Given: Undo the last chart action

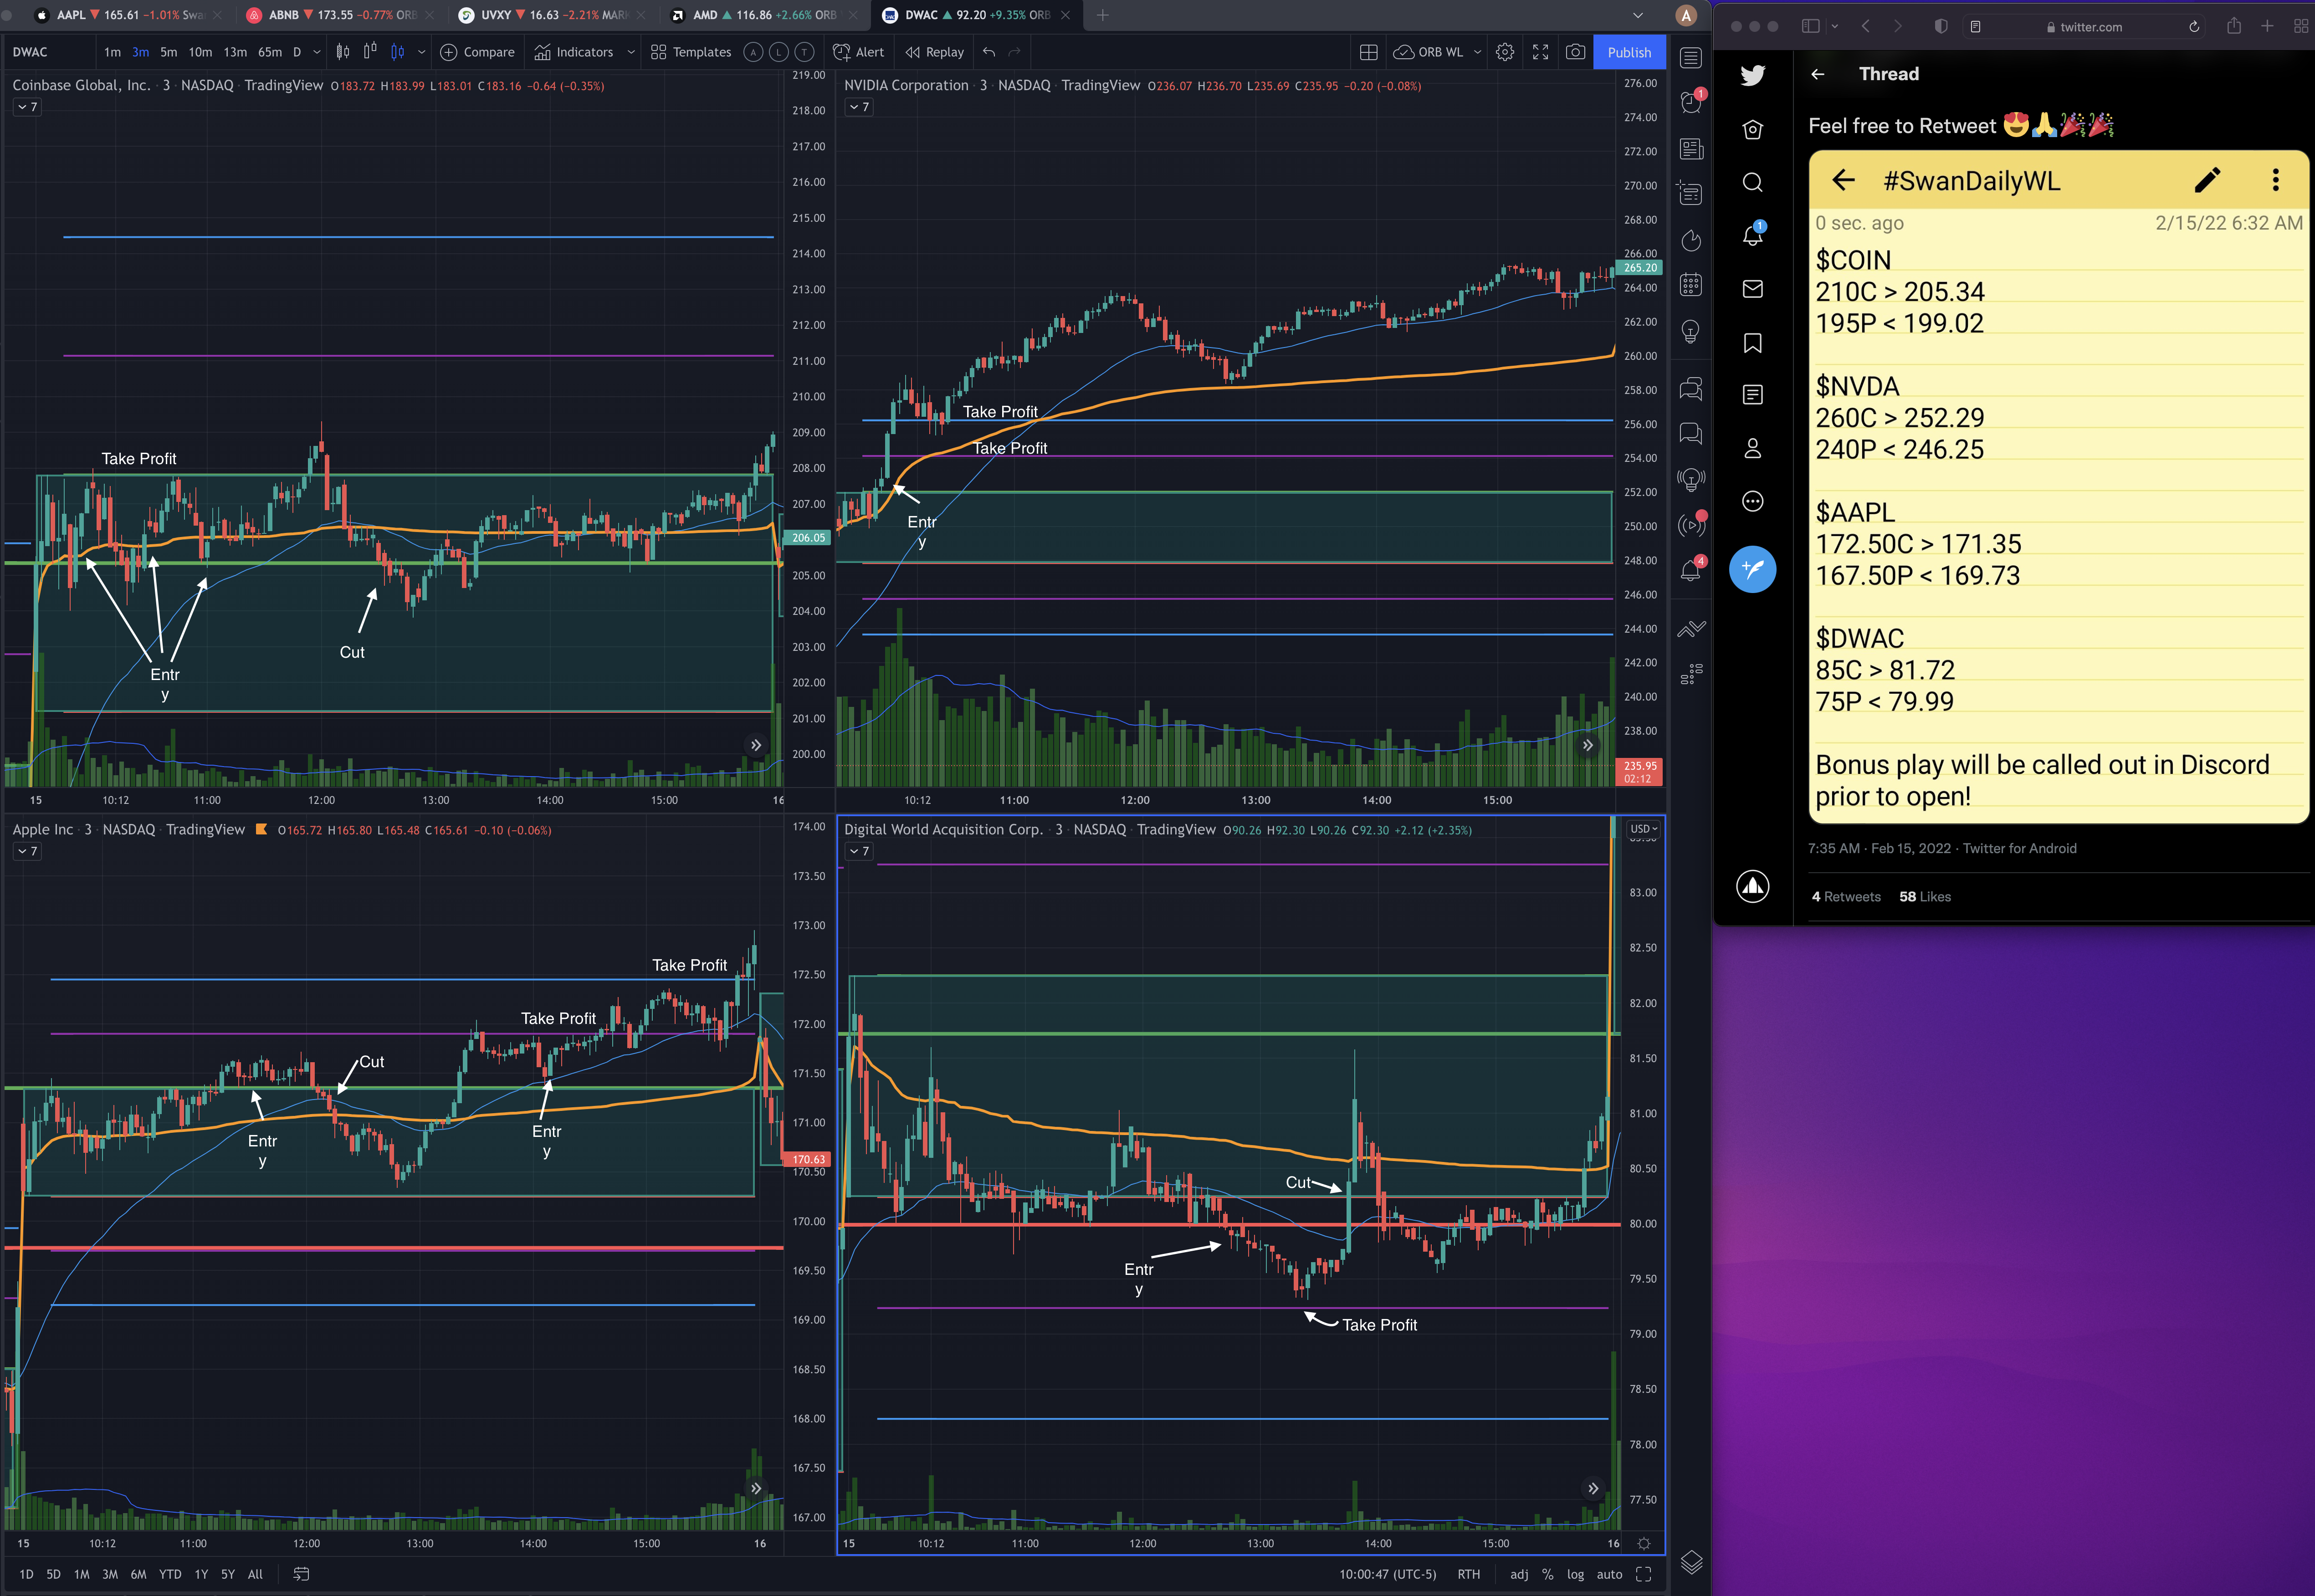Looking at the screenshot, I should click(x=988, y=52).
